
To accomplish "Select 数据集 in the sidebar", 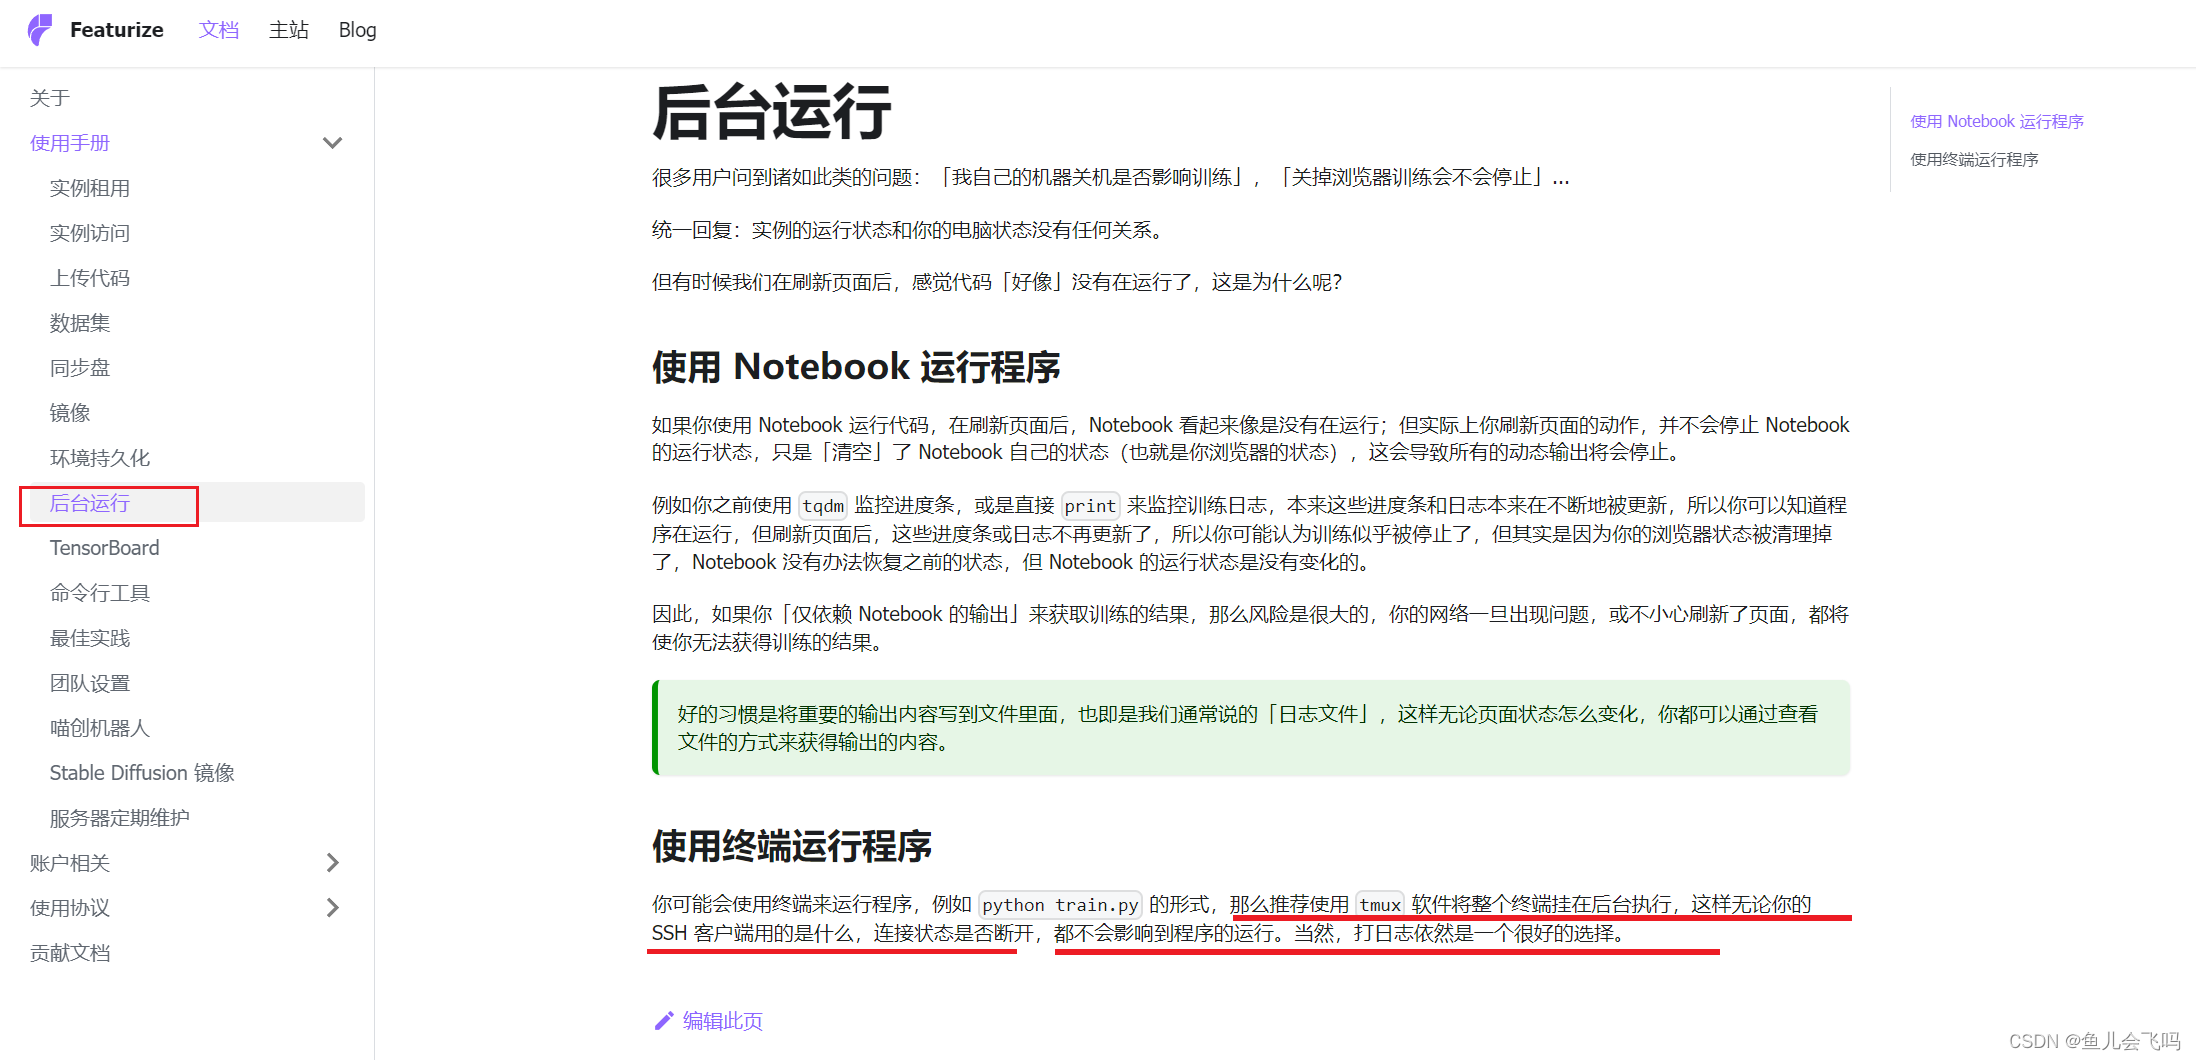I will 80,322.
